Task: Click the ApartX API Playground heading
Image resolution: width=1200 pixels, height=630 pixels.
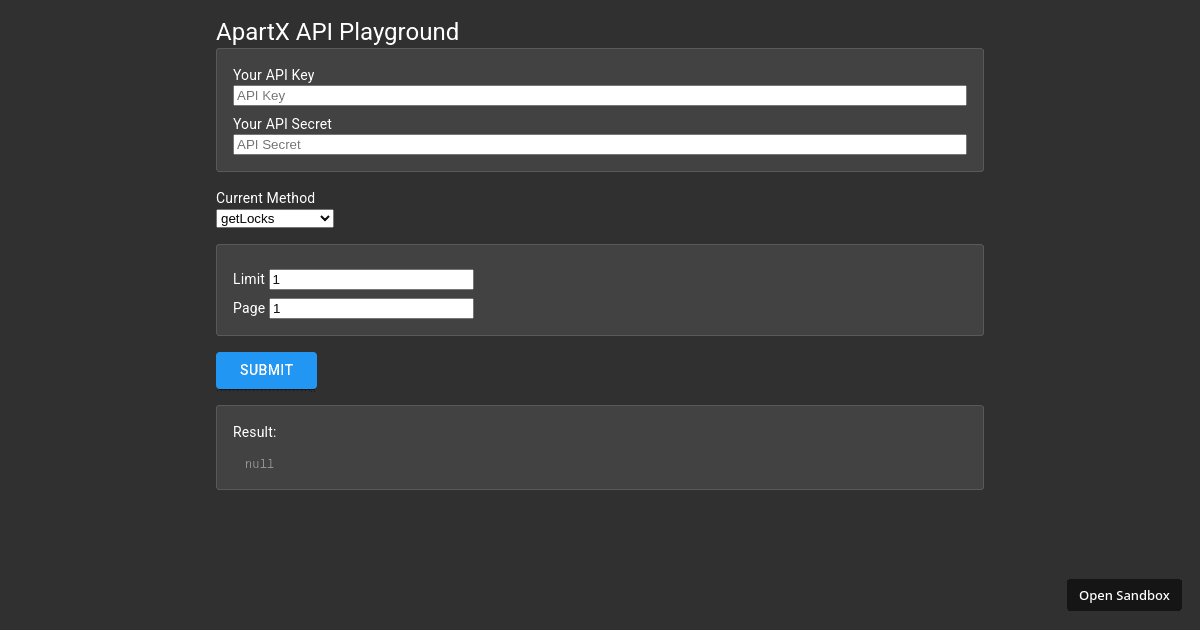Action: (337, 32)
